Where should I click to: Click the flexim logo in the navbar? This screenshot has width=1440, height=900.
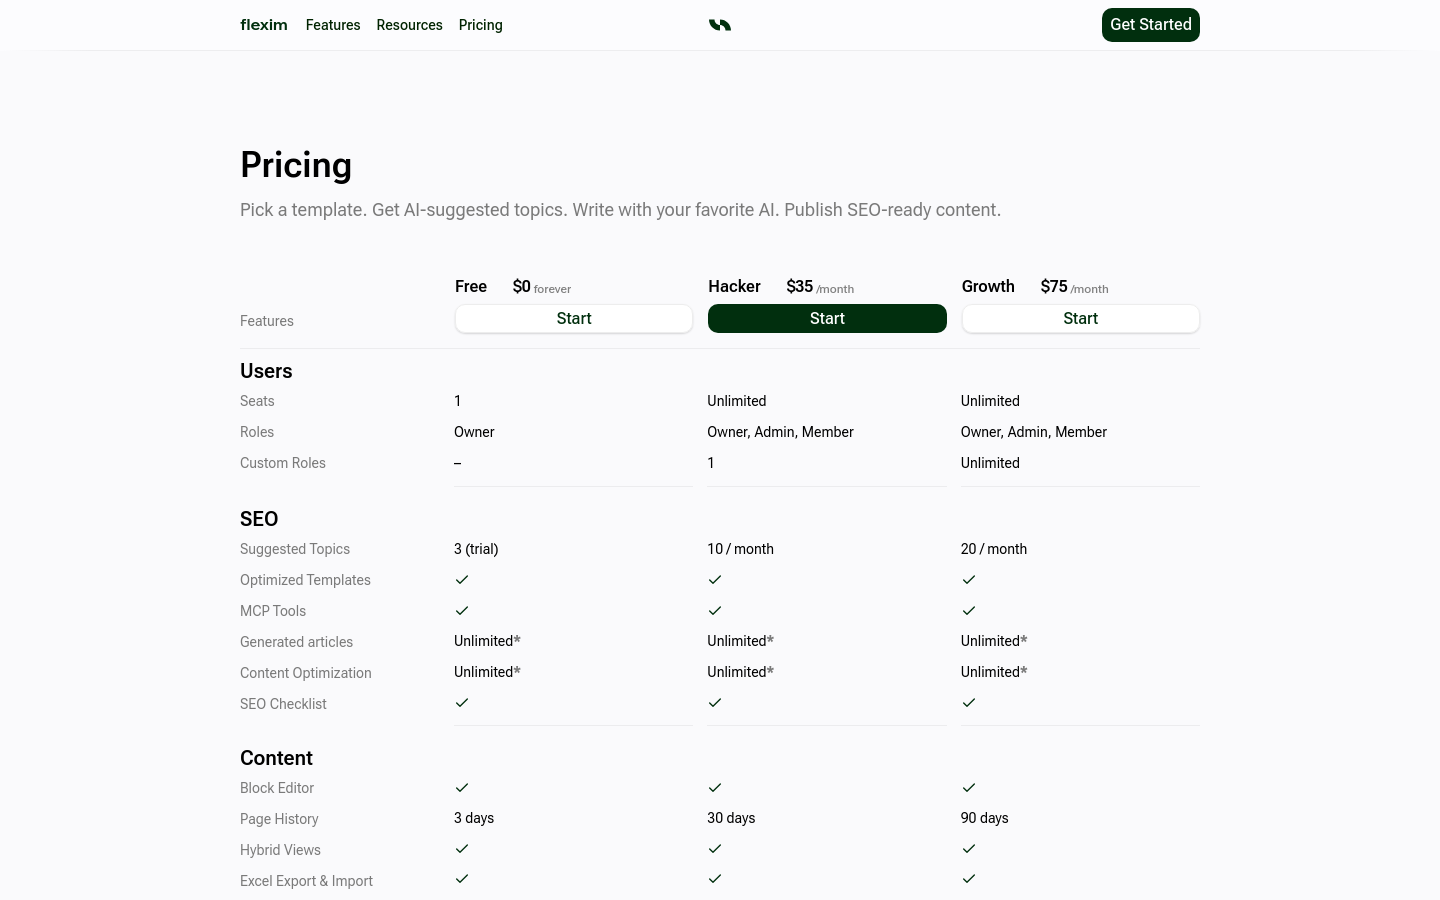click(x=264, y=25)
